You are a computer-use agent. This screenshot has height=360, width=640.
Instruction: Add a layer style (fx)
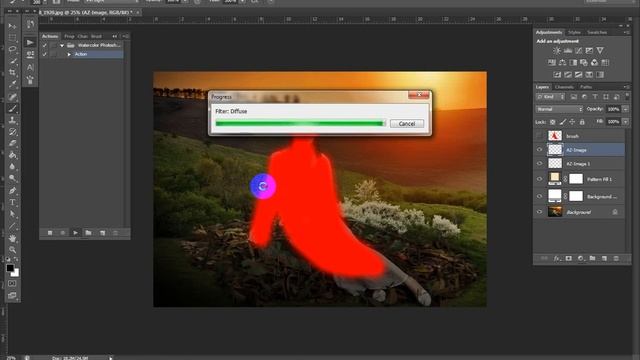557,258
